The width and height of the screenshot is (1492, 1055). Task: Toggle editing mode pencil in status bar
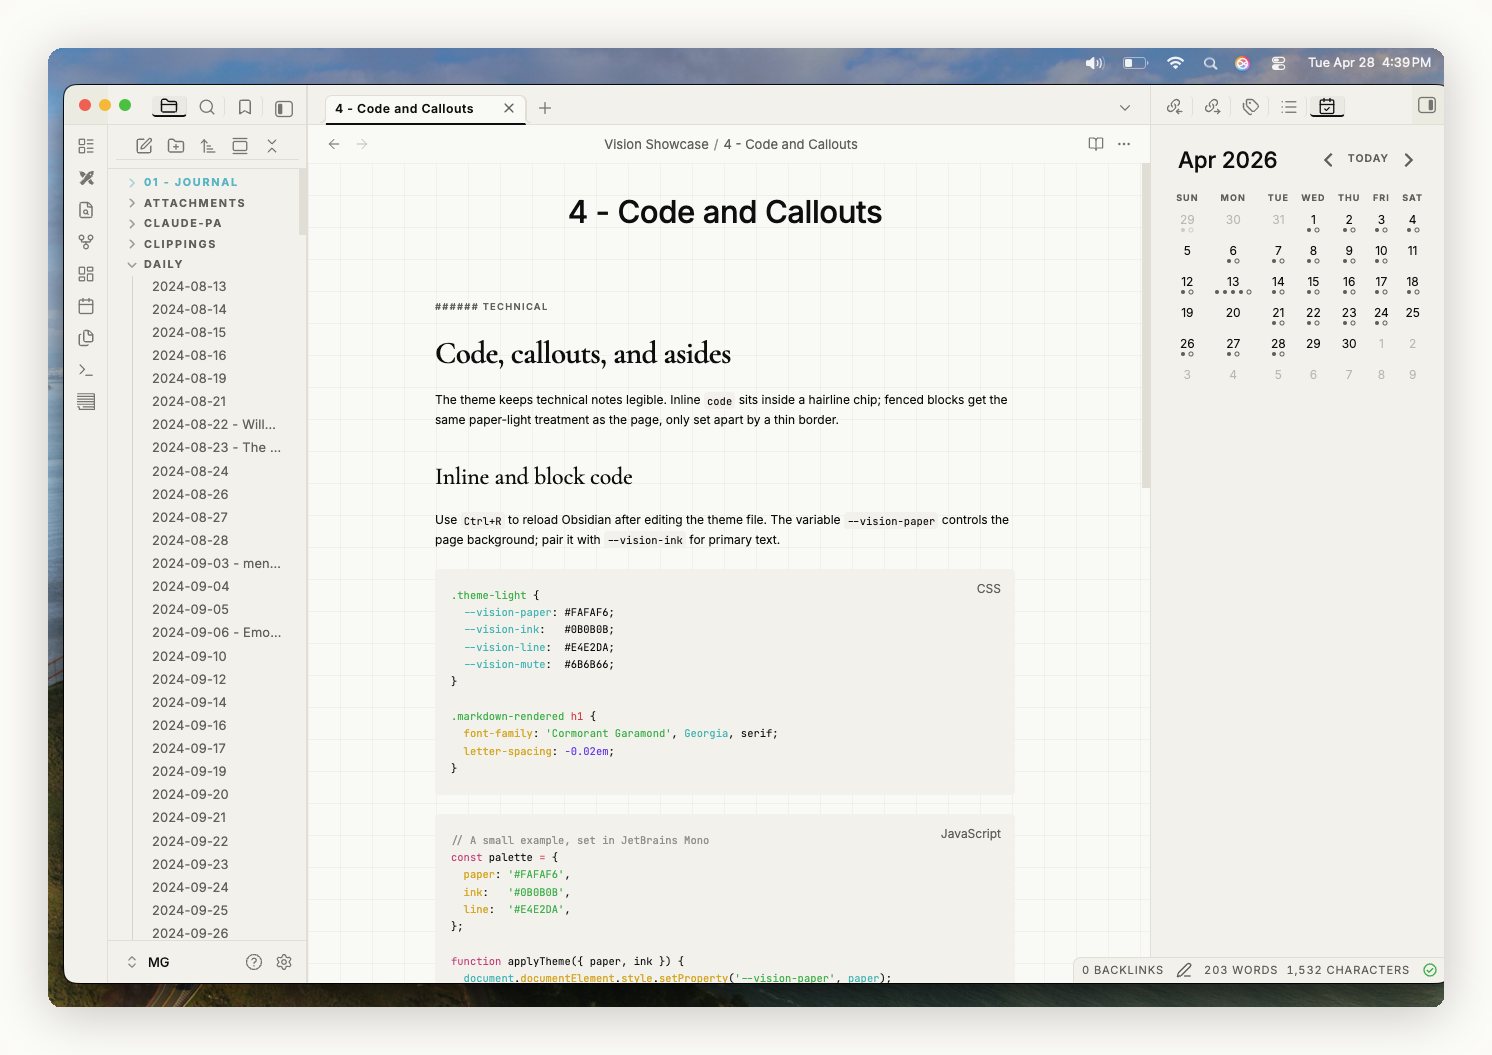point(1184,970)
